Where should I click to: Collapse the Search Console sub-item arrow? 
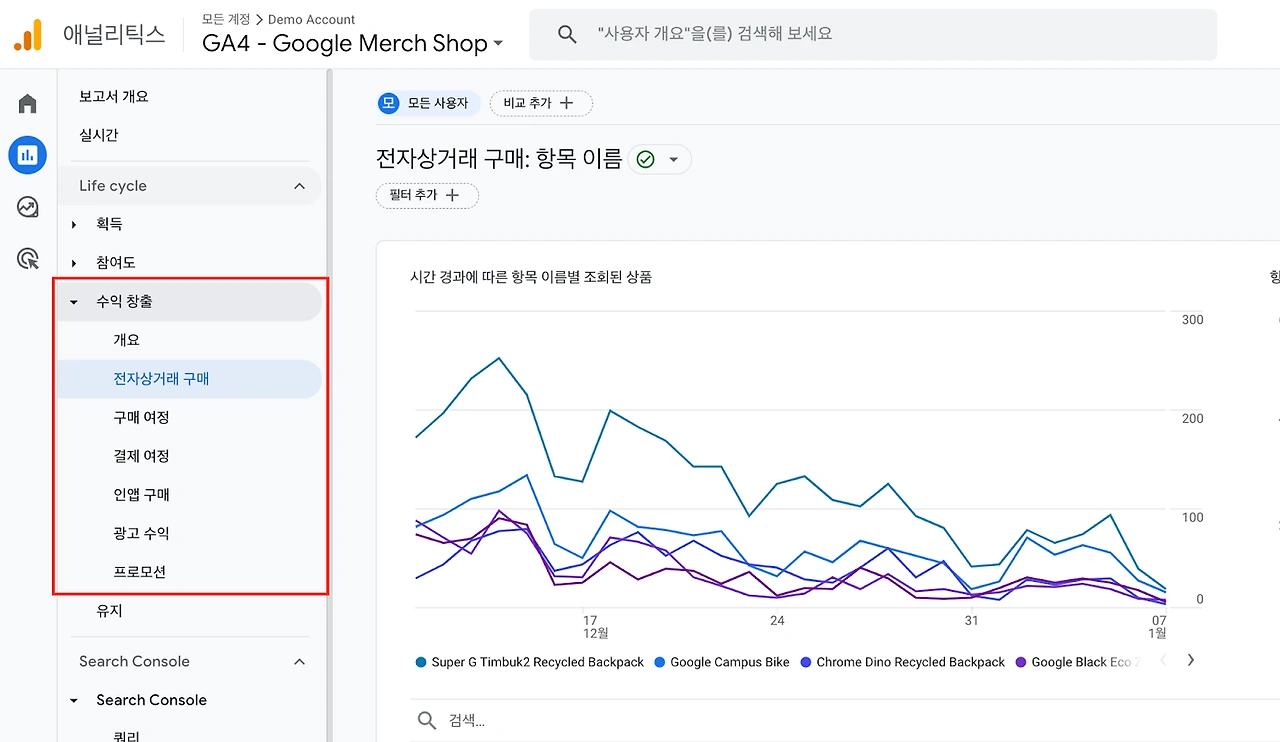tap(74, 701)
